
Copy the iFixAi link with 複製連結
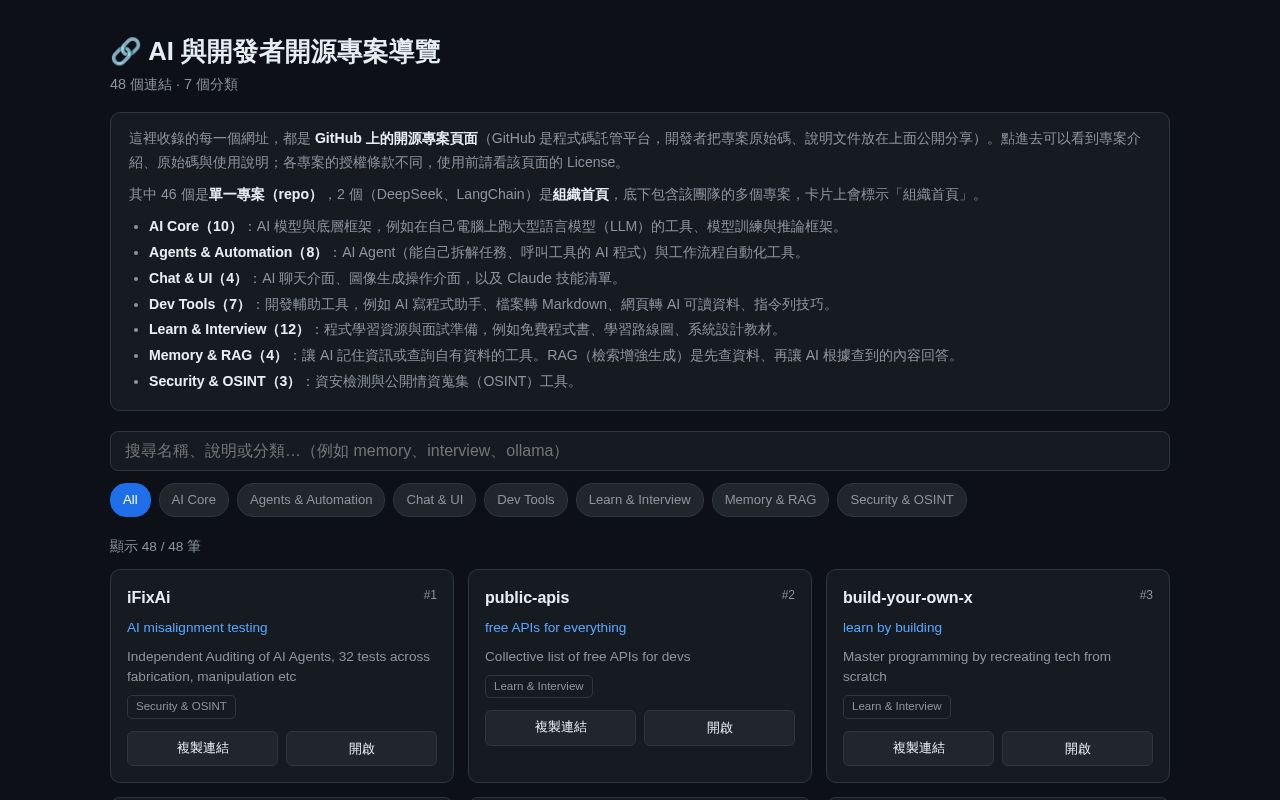point(202,748)
